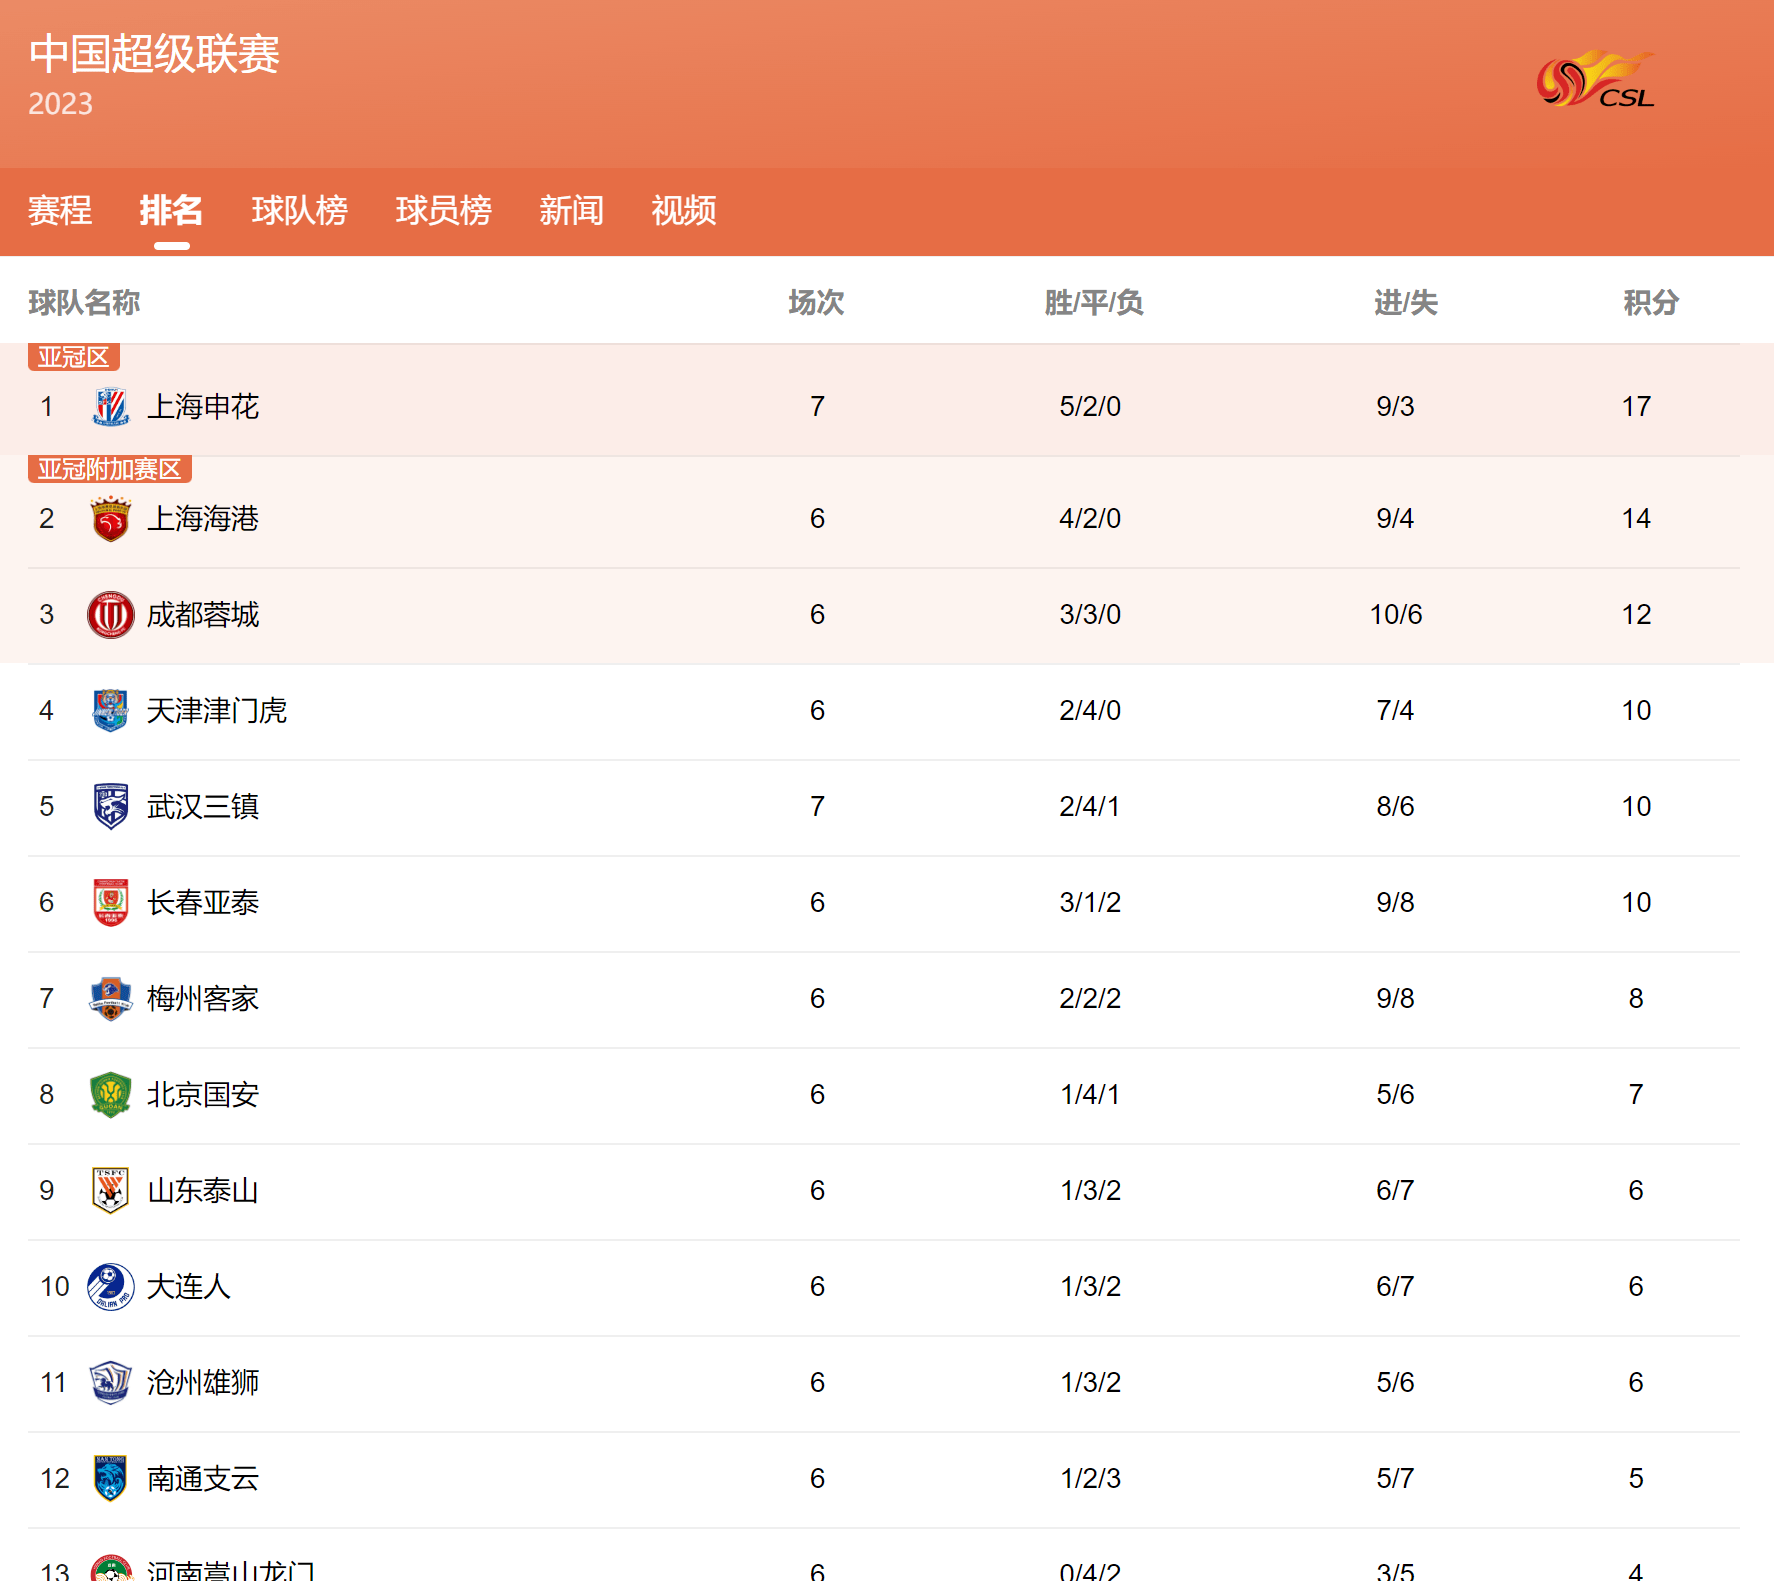Open the 武汉三镇 team name link
Screen dimensions: 1777x1581
click(x=203, y=807)
